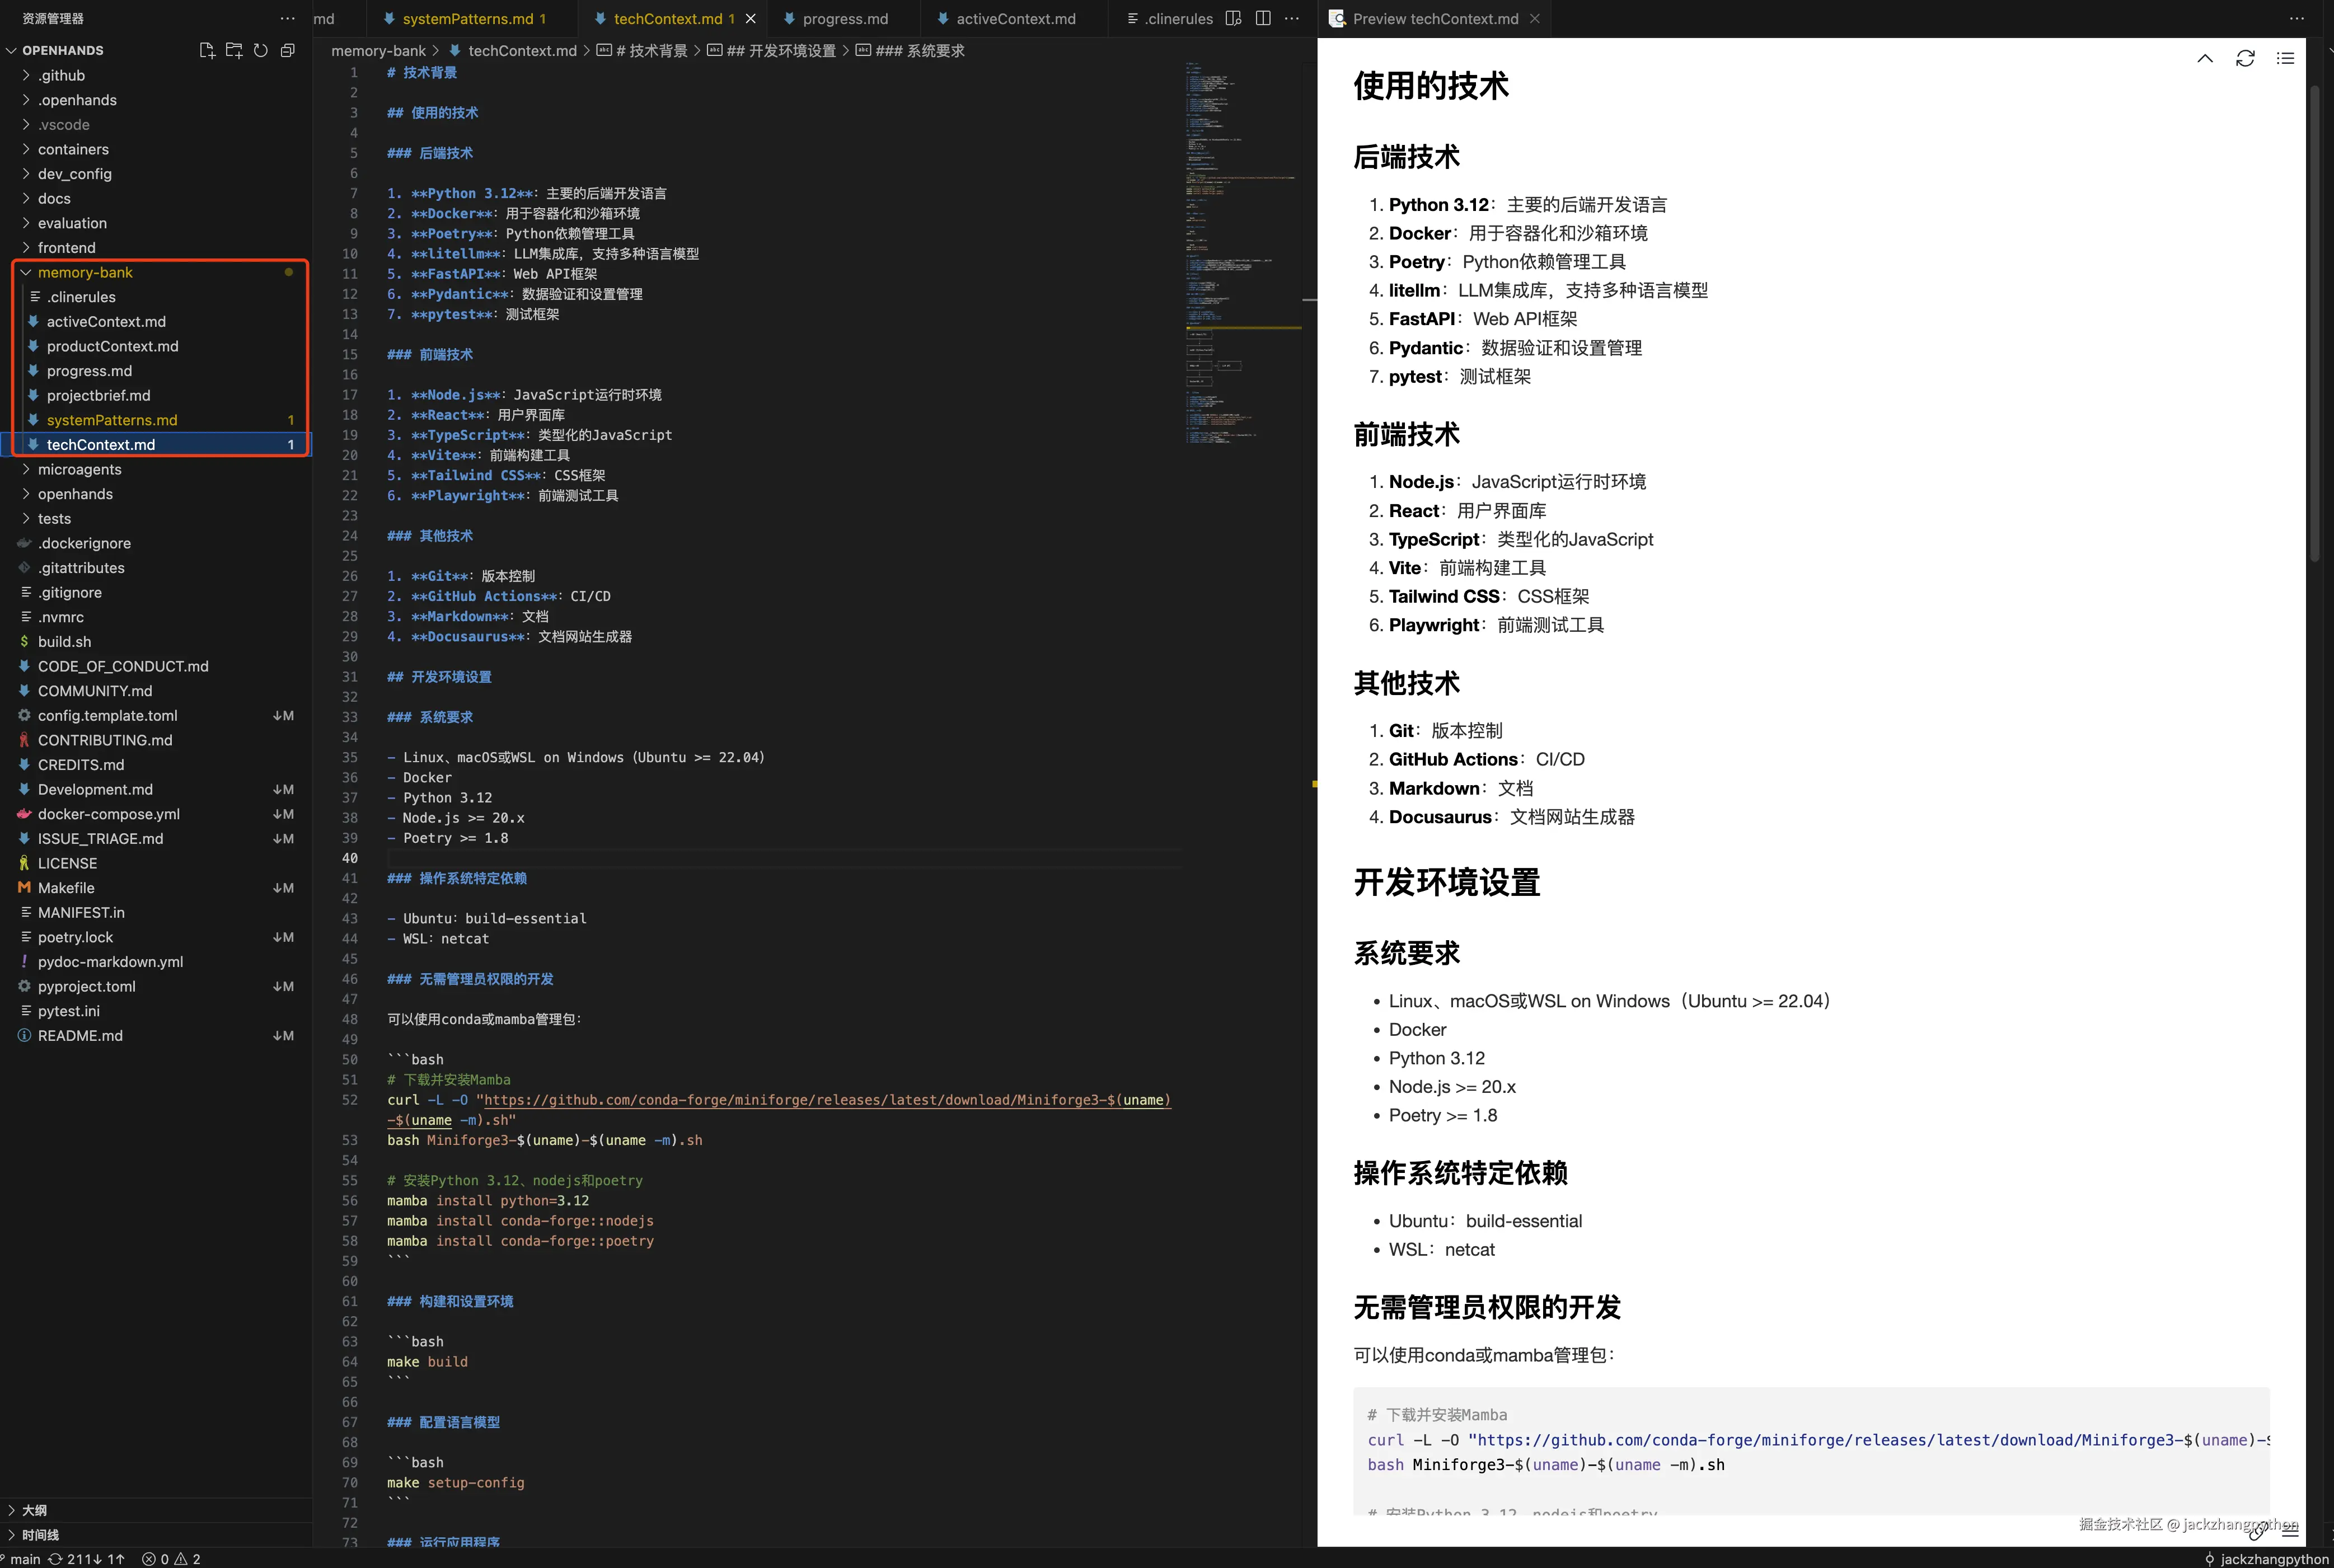2334x1568 pixels.
Task: Collapse the memory-bank folder
Action: click(85, 272)
